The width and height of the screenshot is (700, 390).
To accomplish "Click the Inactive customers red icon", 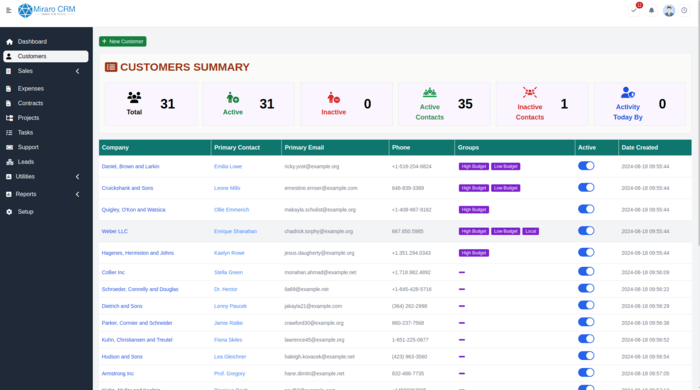I will click(333, 97).
